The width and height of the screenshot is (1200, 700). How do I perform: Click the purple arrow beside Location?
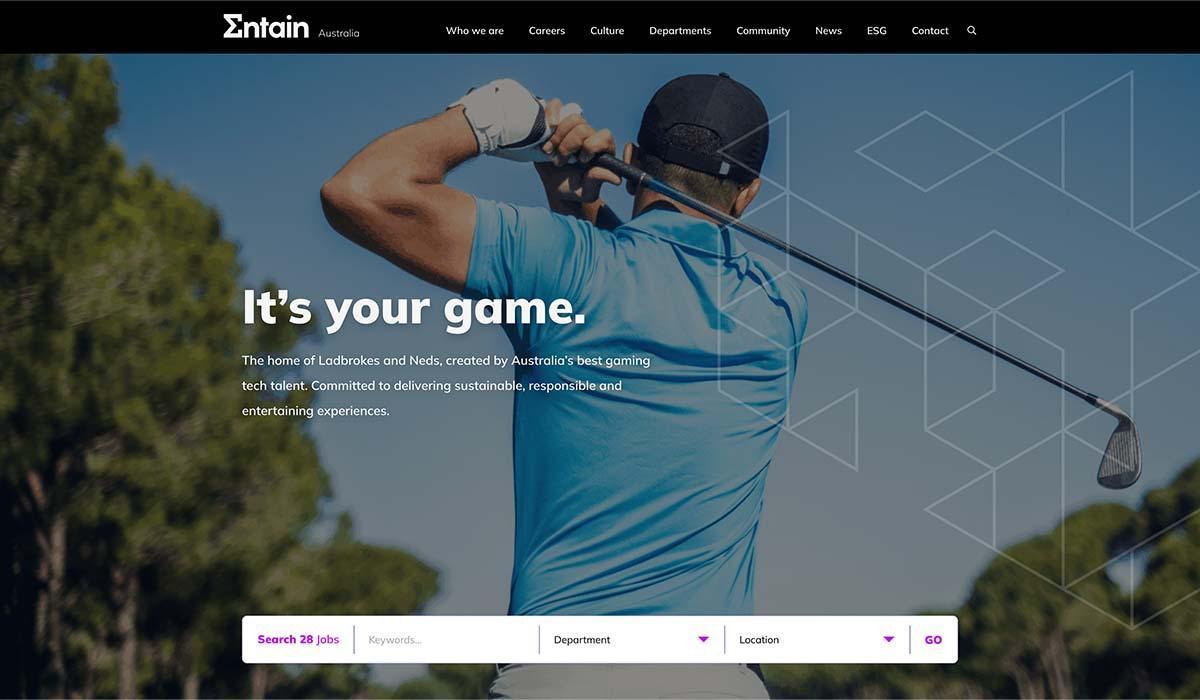[888, 640]
